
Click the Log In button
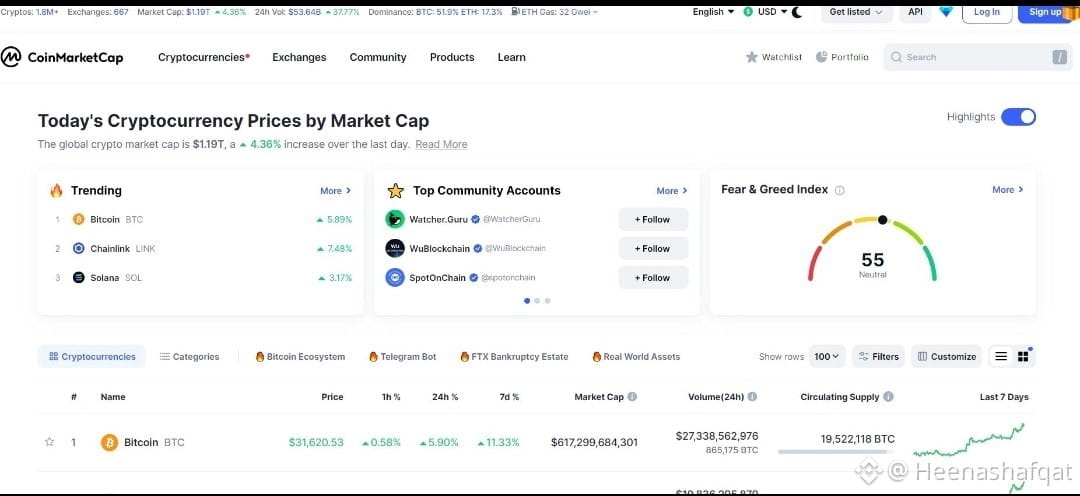tap(987, 12)
